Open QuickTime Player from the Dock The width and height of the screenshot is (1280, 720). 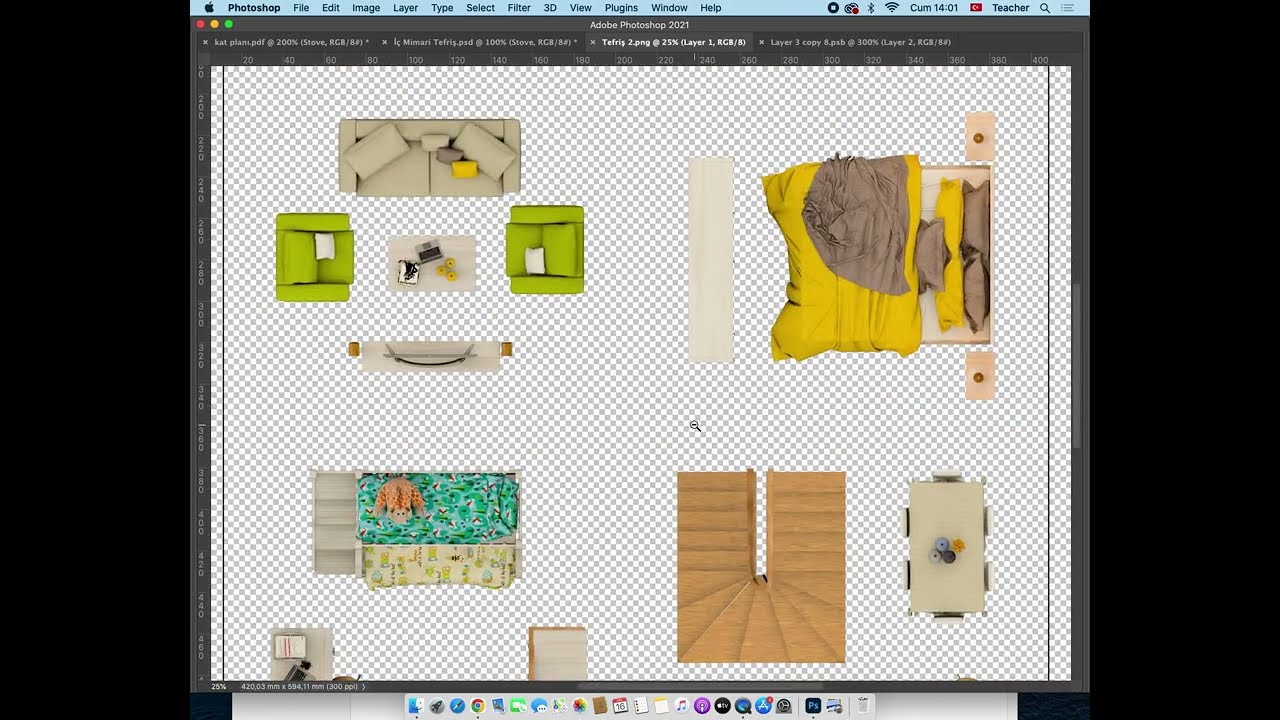[x=743, y=706]
